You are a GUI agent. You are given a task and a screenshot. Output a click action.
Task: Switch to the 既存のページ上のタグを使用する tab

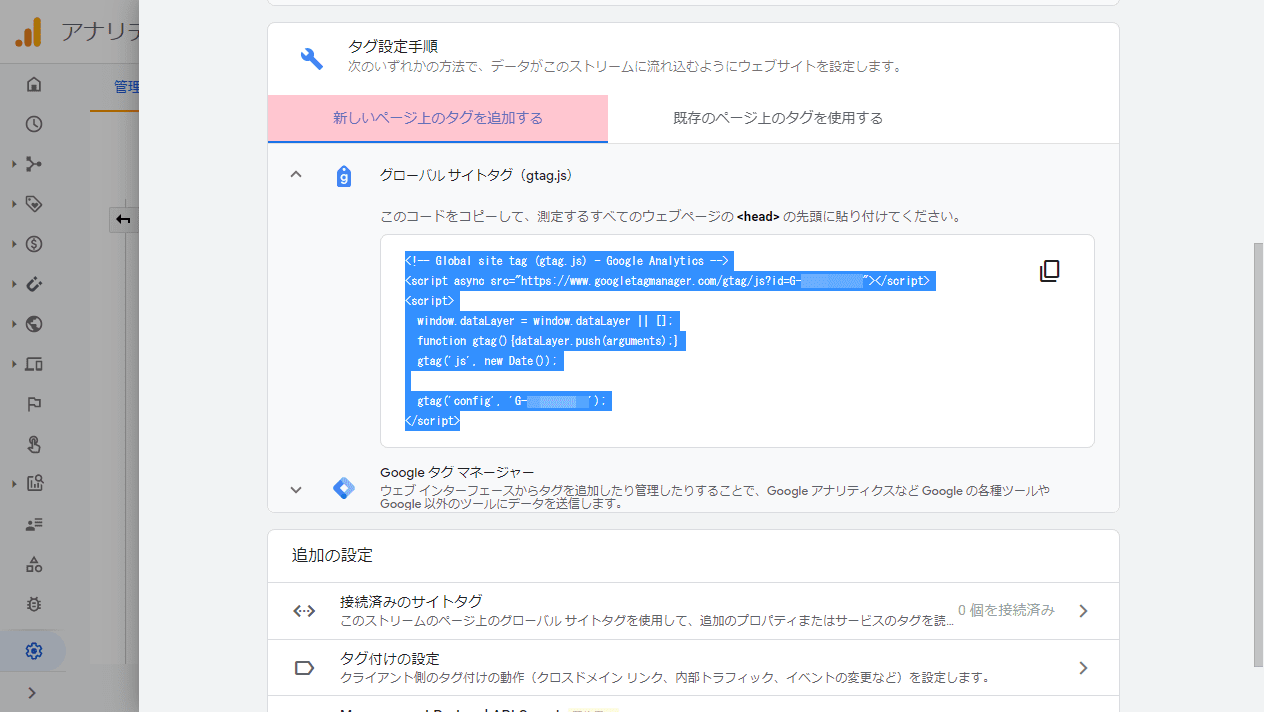(778, 119)
